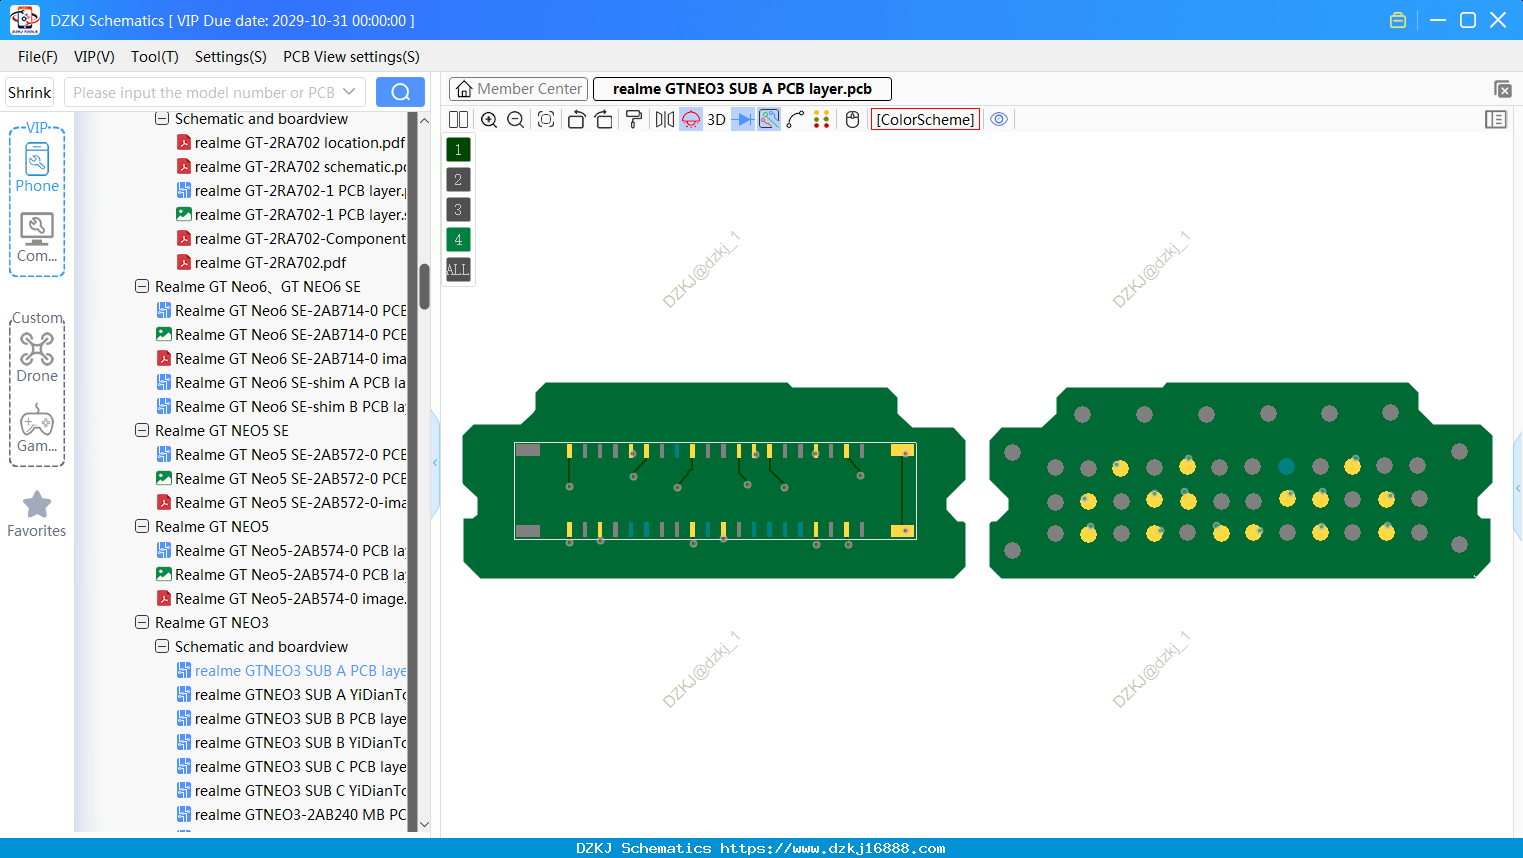
Task: Collapse Realme GT NEO3 node
Action: pos(142,622)
